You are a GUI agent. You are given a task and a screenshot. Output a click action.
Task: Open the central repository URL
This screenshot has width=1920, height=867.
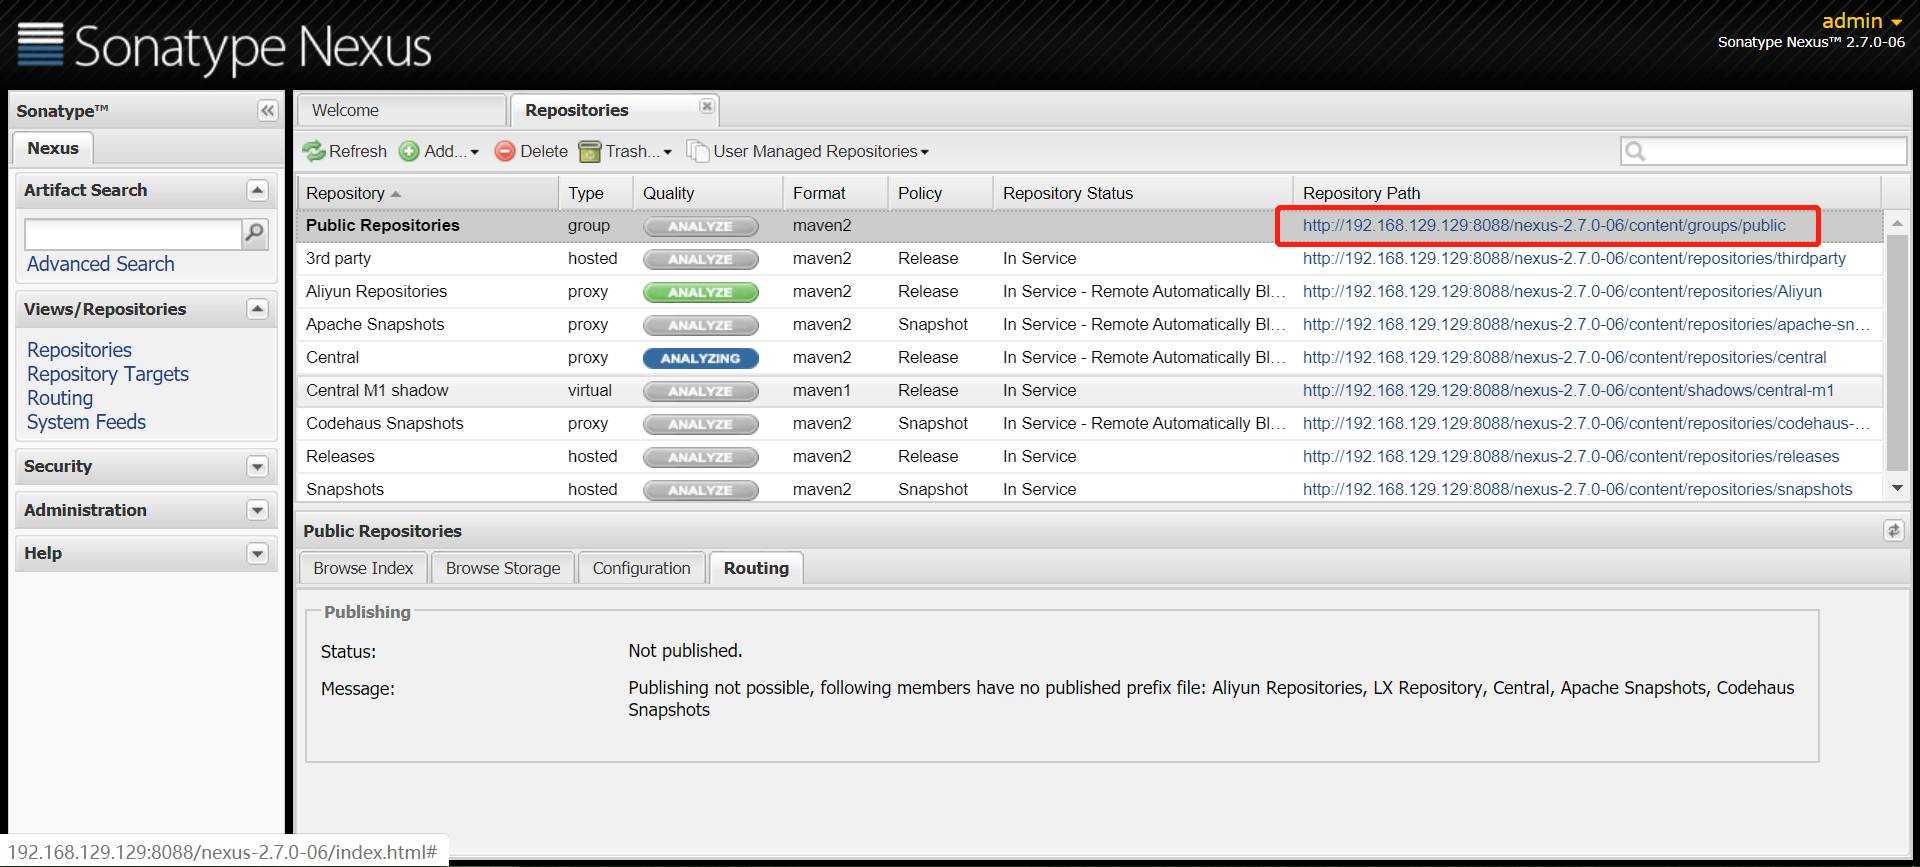pos(1564,357)
